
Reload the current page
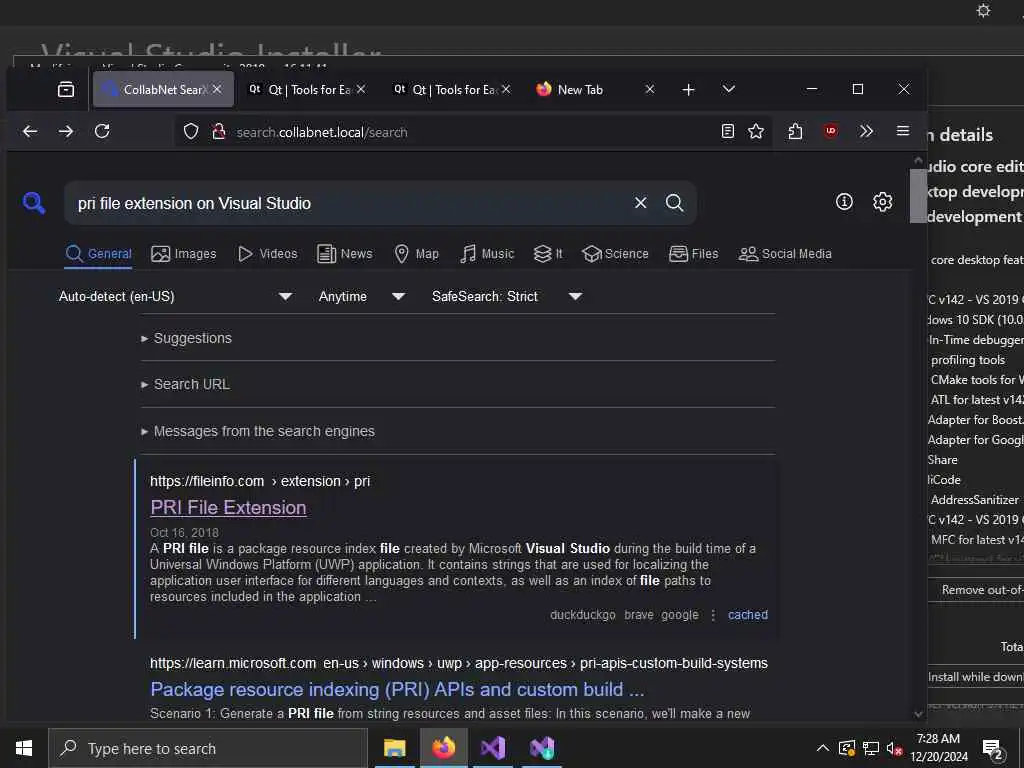(x=103, y=131)
